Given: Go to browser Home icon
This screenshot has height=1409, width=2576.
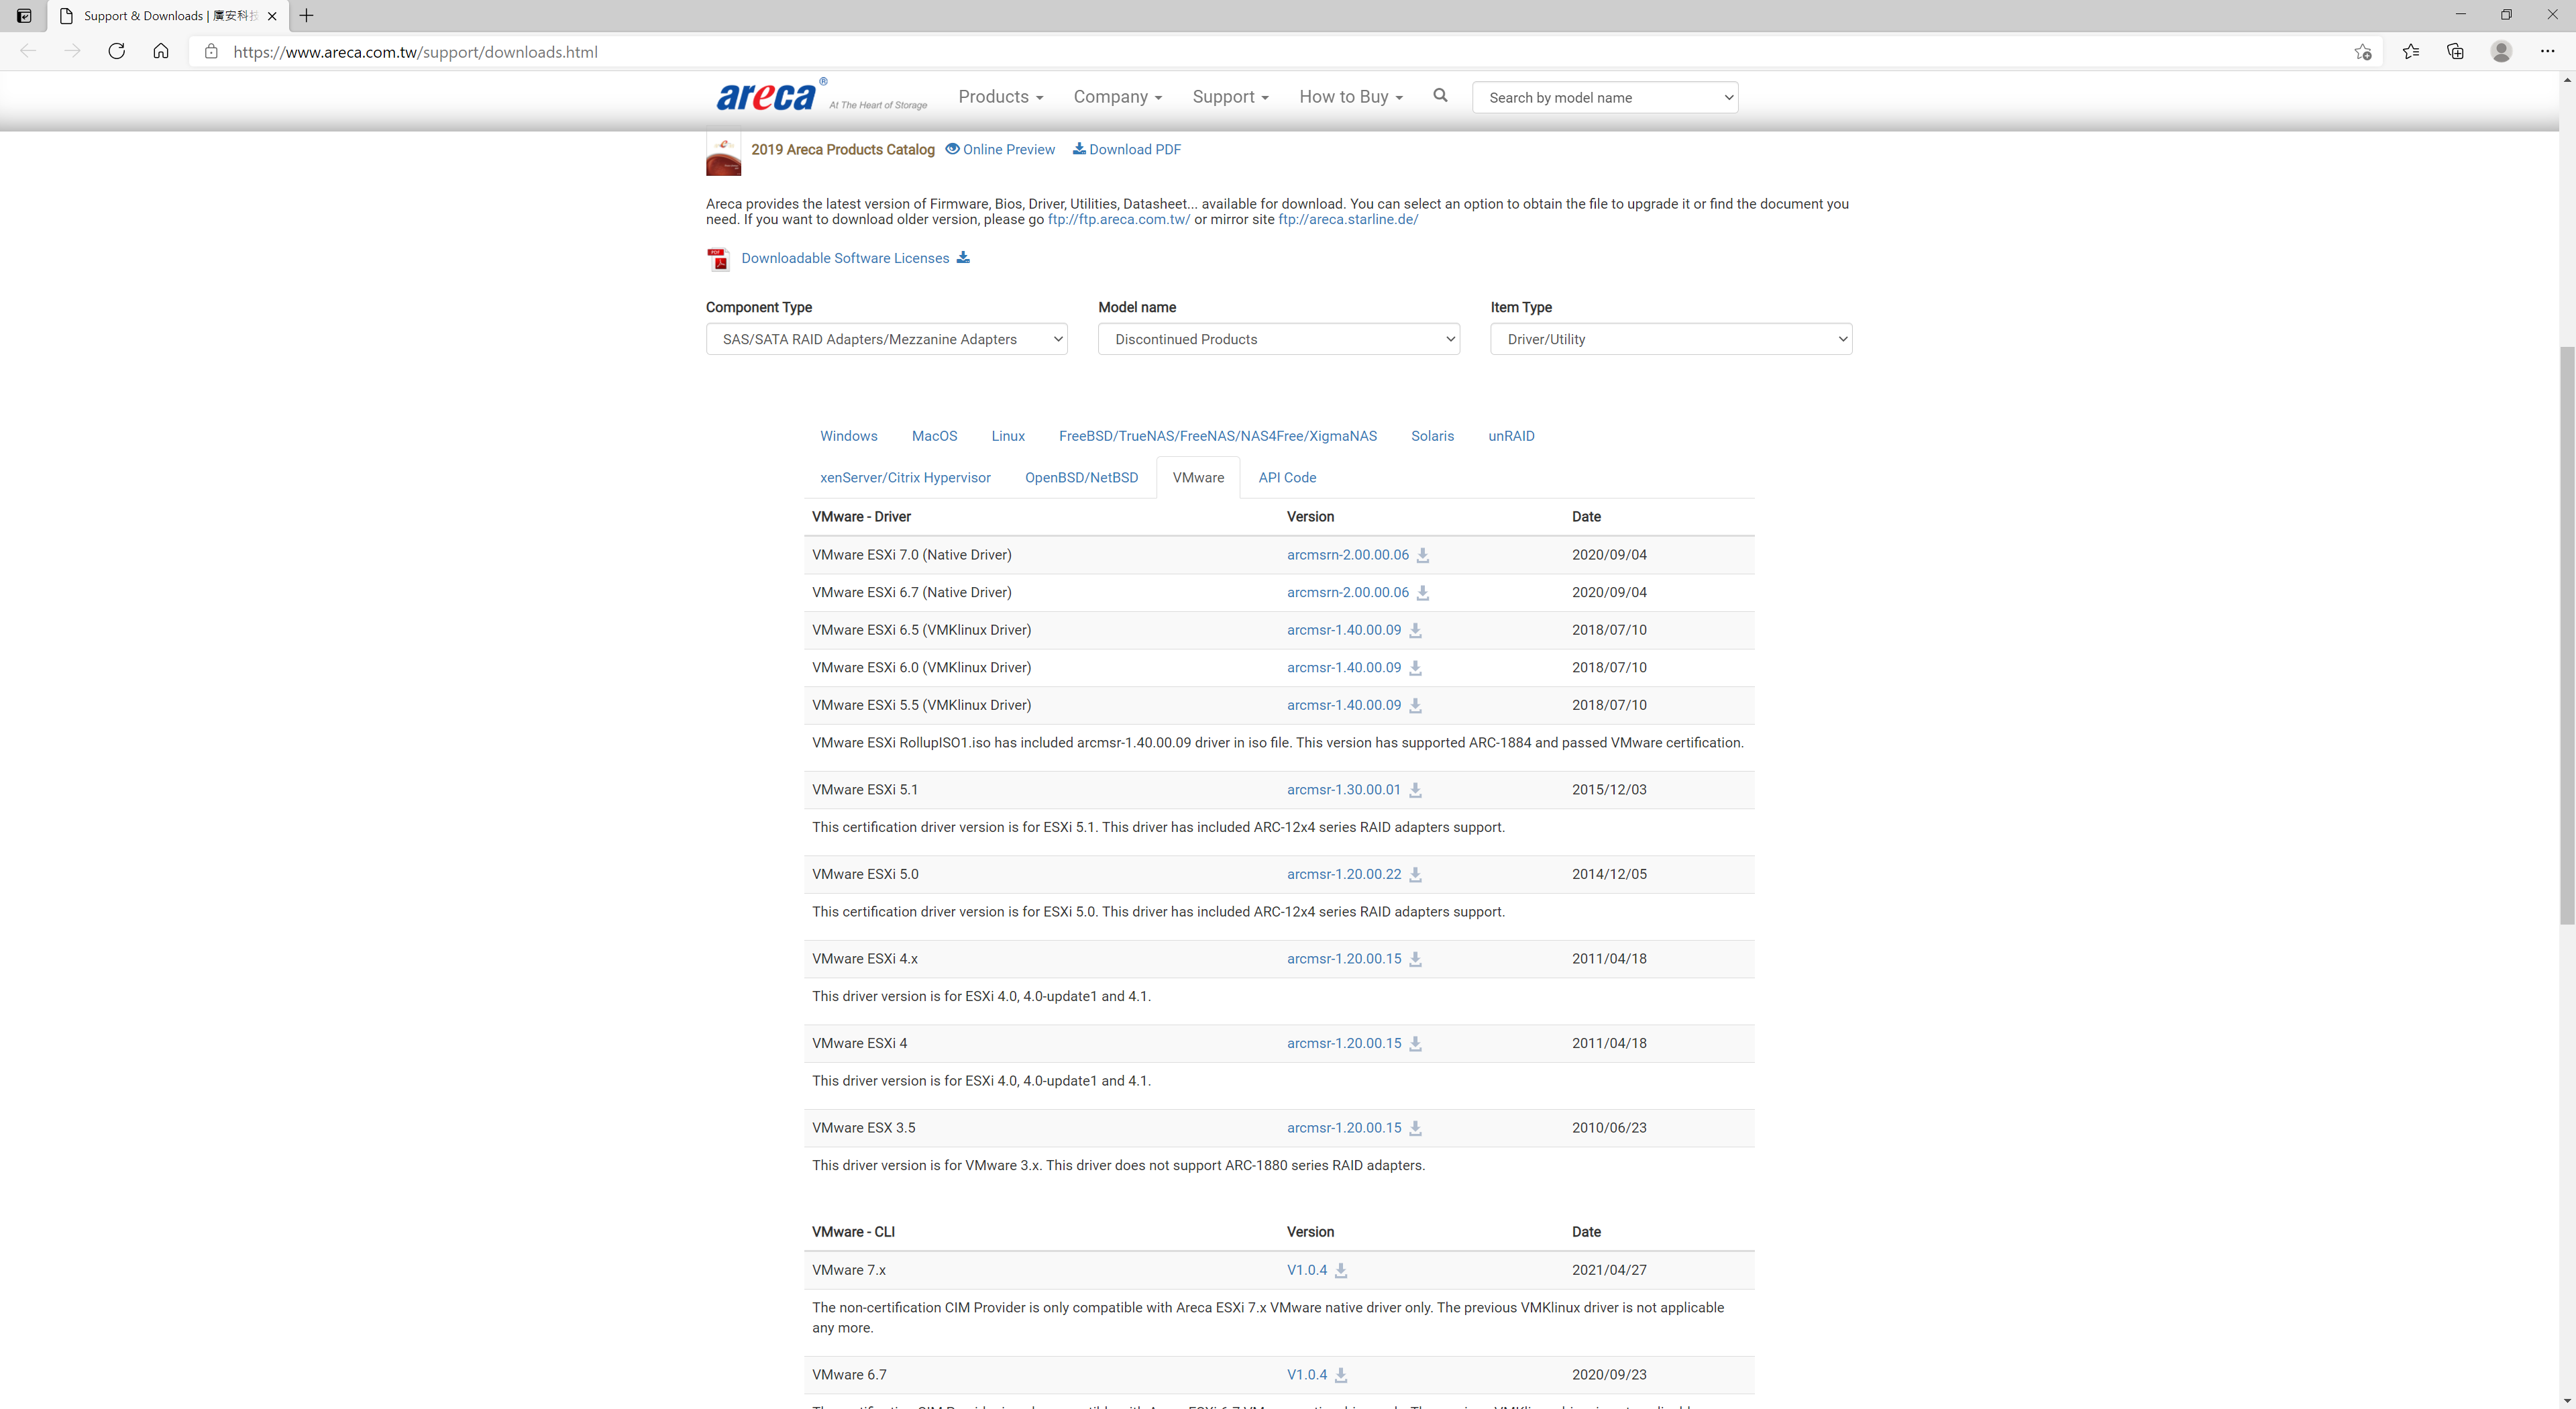Looking at the screenshot, I should (x=161, y=51).
